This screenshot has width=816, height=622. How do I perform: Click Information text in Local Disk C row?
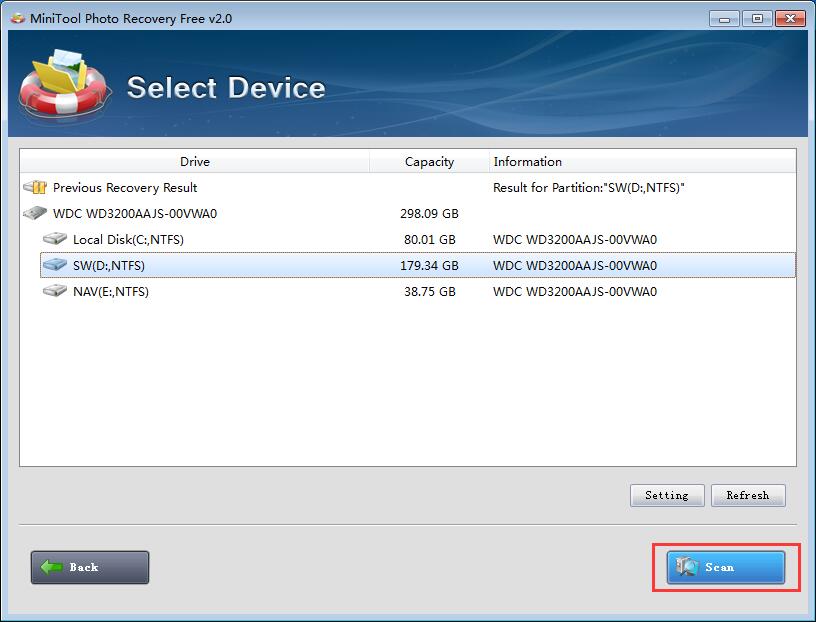pyautogui.click(x=575, y=239)
